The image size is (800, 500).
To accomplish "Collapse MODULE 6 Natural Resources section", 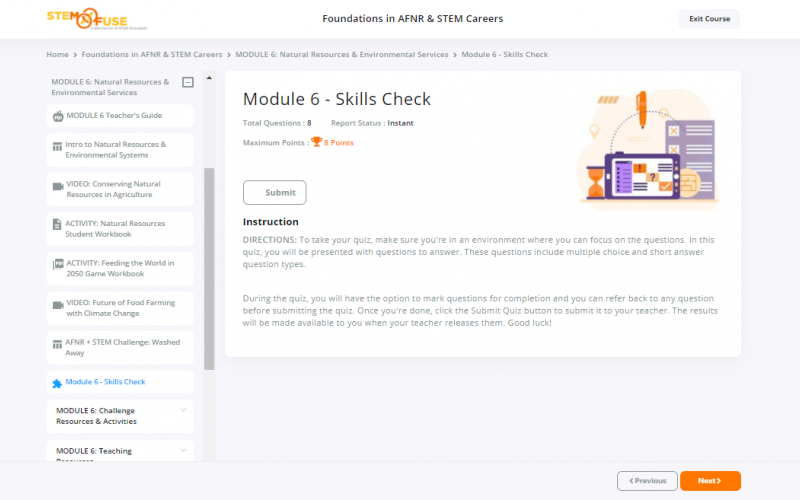I will click(187, 83).
